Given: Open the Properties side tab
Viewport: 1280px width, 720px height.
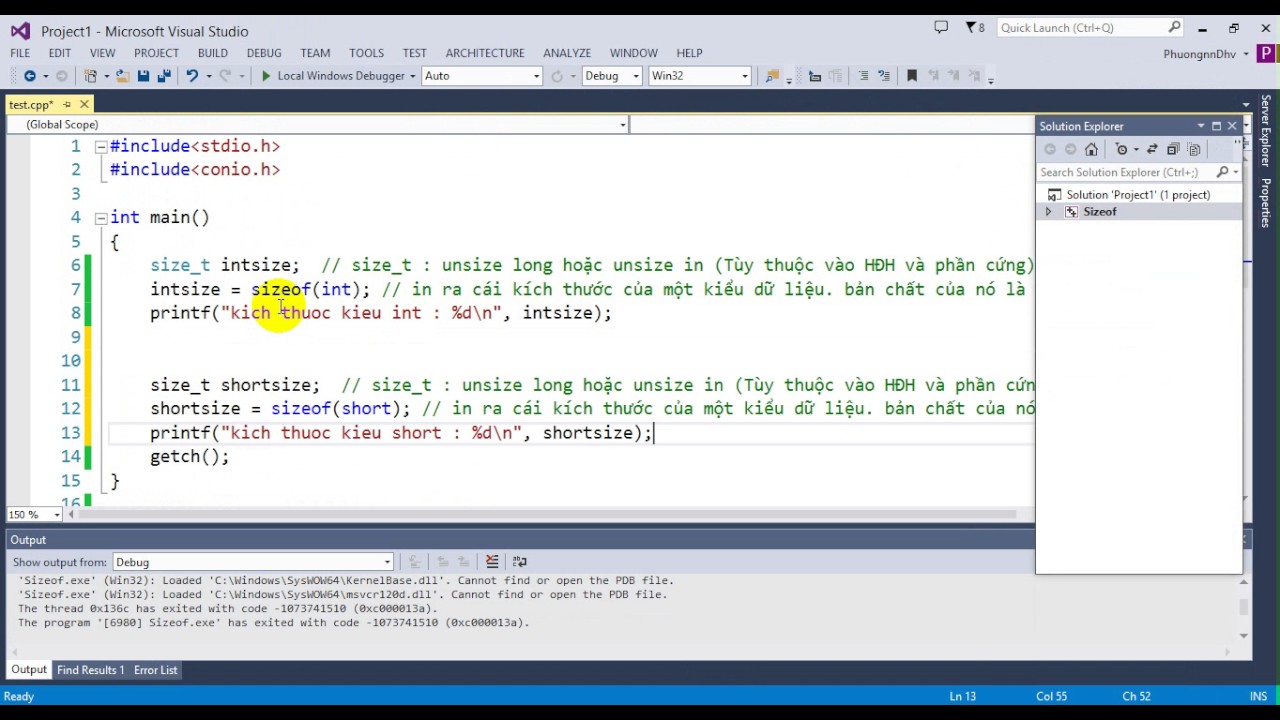Looking at the screenshot, I should [x=1266, y=203].
